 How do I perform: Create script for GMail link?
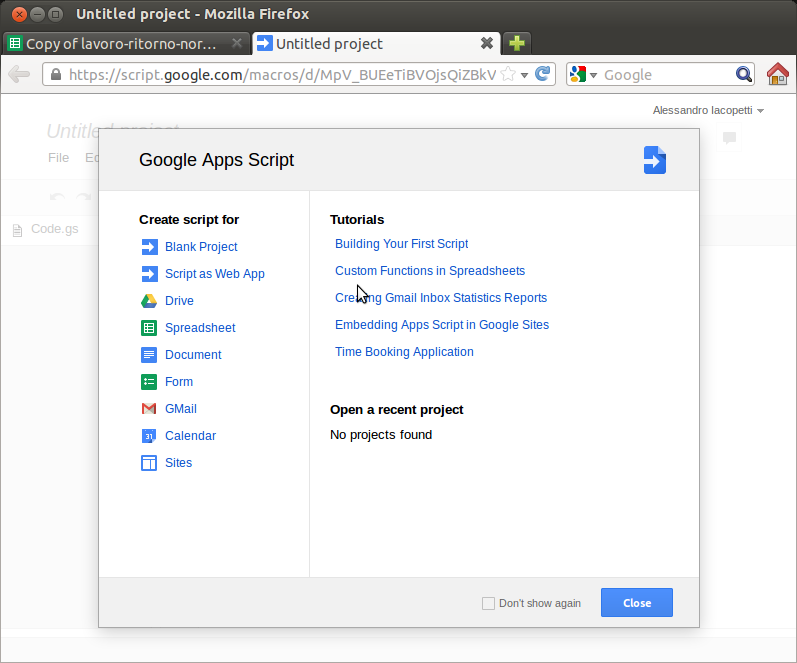[x=180, y=408]
